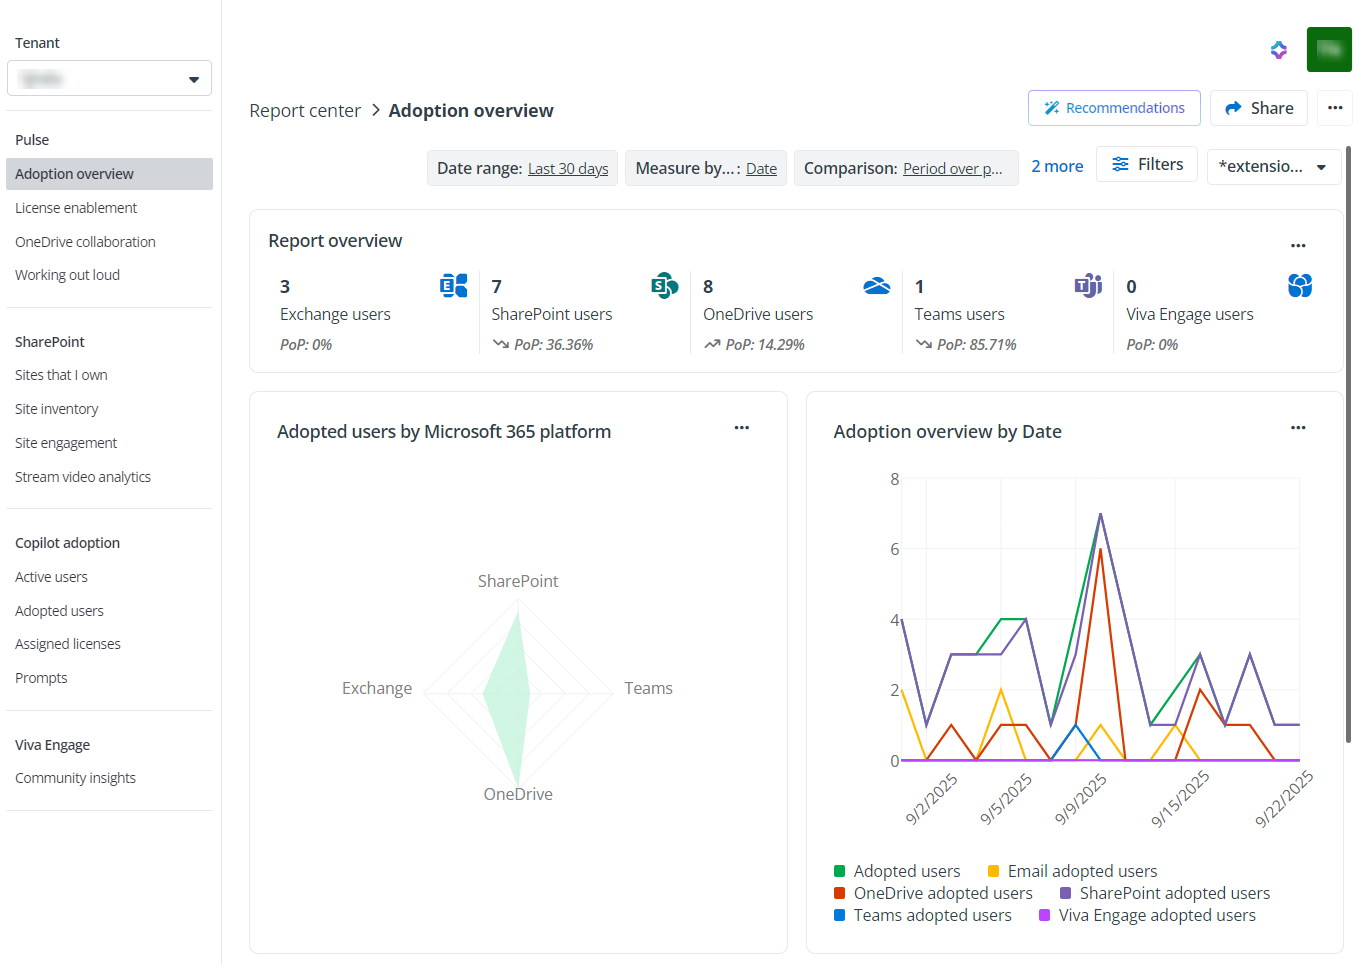
Task: Open the Tenant selector dropdown
Action: pyautogui.click(x=109, y=77)
